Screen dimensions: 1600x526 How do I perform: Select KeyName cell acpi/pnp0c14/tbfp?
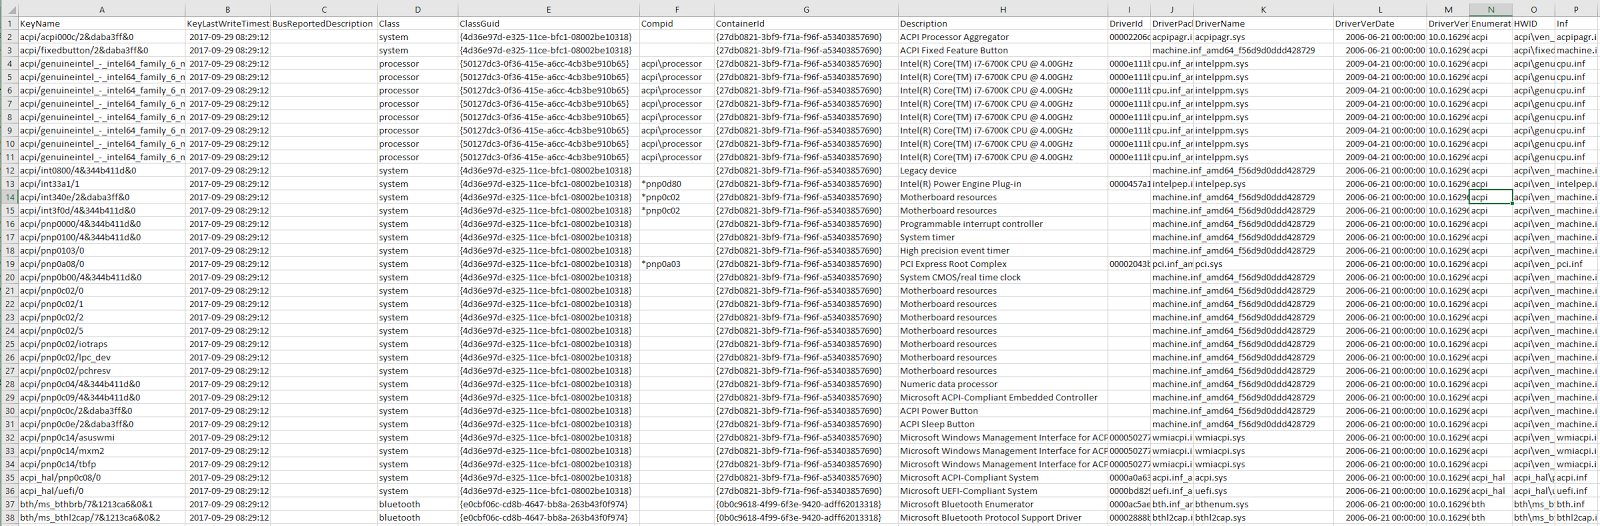click(101, 464)
